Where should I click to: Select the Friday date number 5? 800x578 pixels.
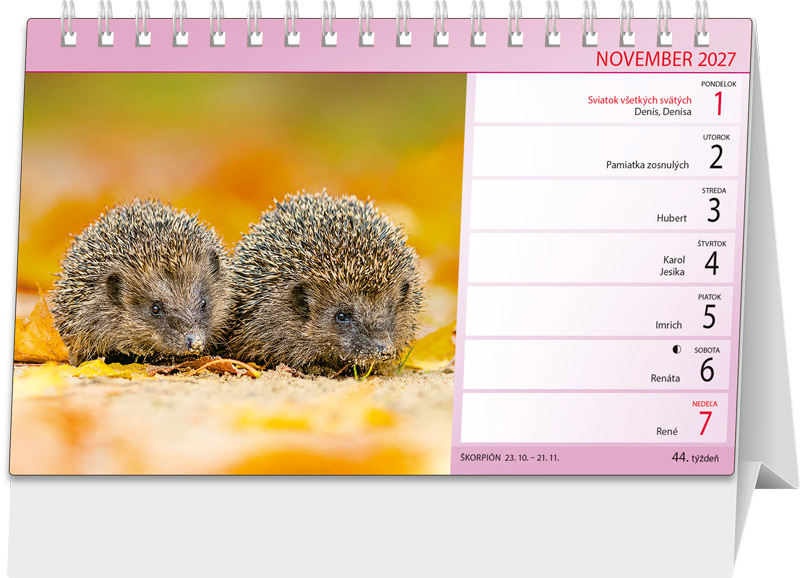[x=709, y=317]
